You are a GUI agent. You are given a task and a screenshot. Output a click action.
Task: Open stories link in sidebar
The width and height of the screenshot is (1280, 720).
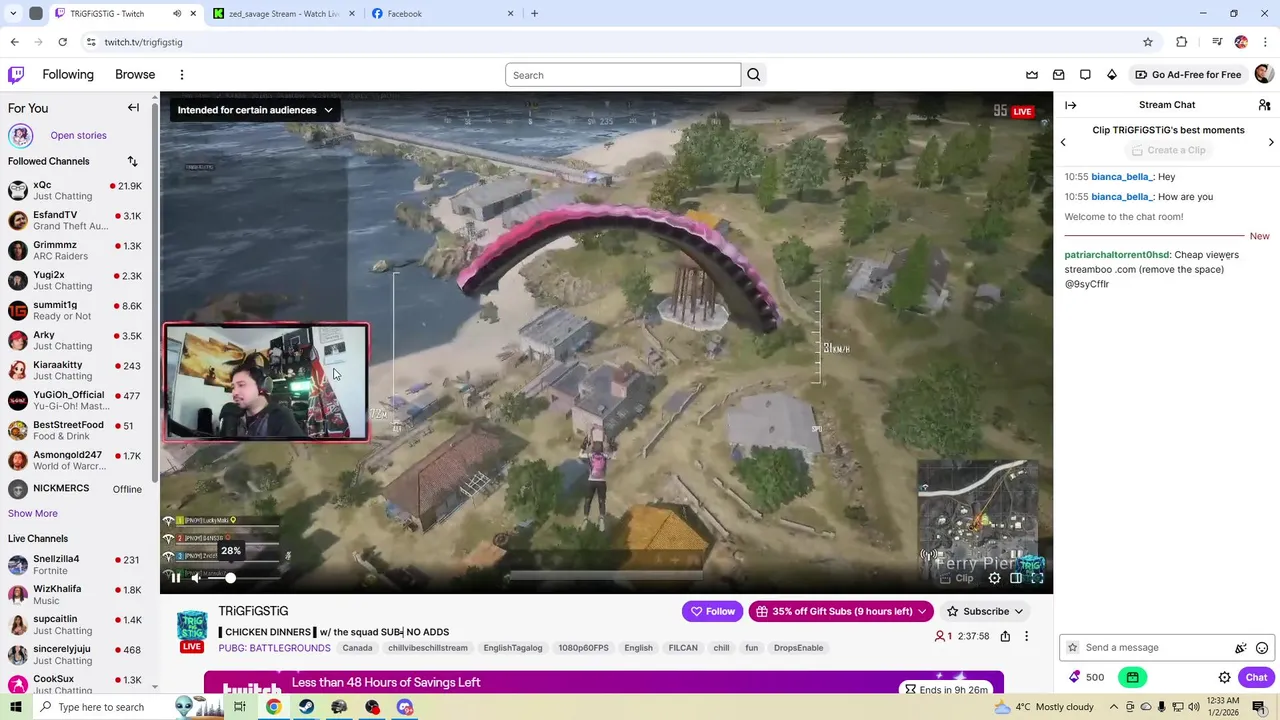click(x=78, y=136)
